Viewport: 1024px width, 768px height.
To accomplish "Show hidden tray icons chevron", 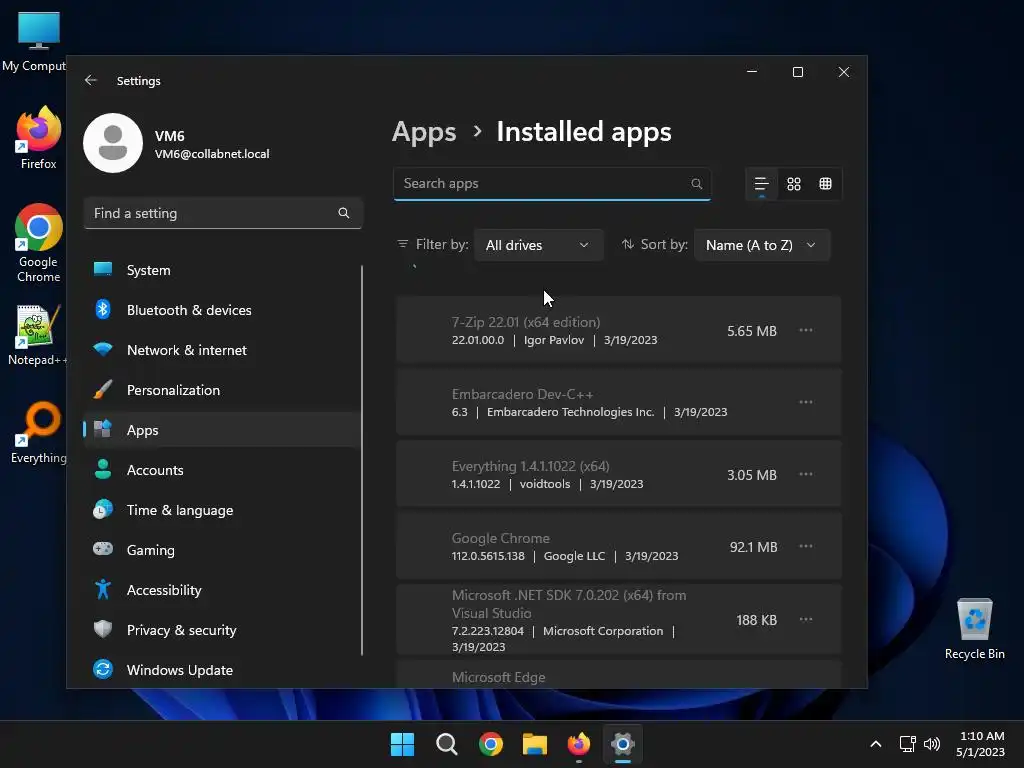I will 876,744.
